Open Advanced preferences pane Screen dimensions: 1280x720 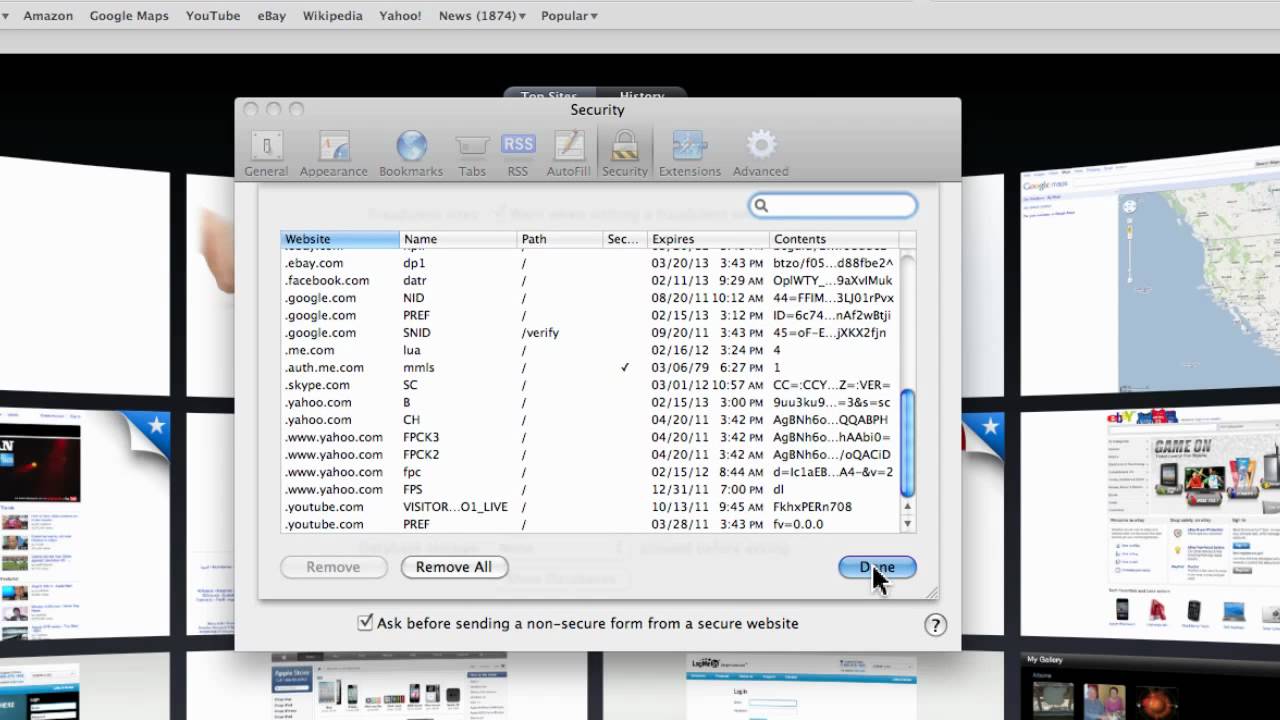click(x=761, y=154)
